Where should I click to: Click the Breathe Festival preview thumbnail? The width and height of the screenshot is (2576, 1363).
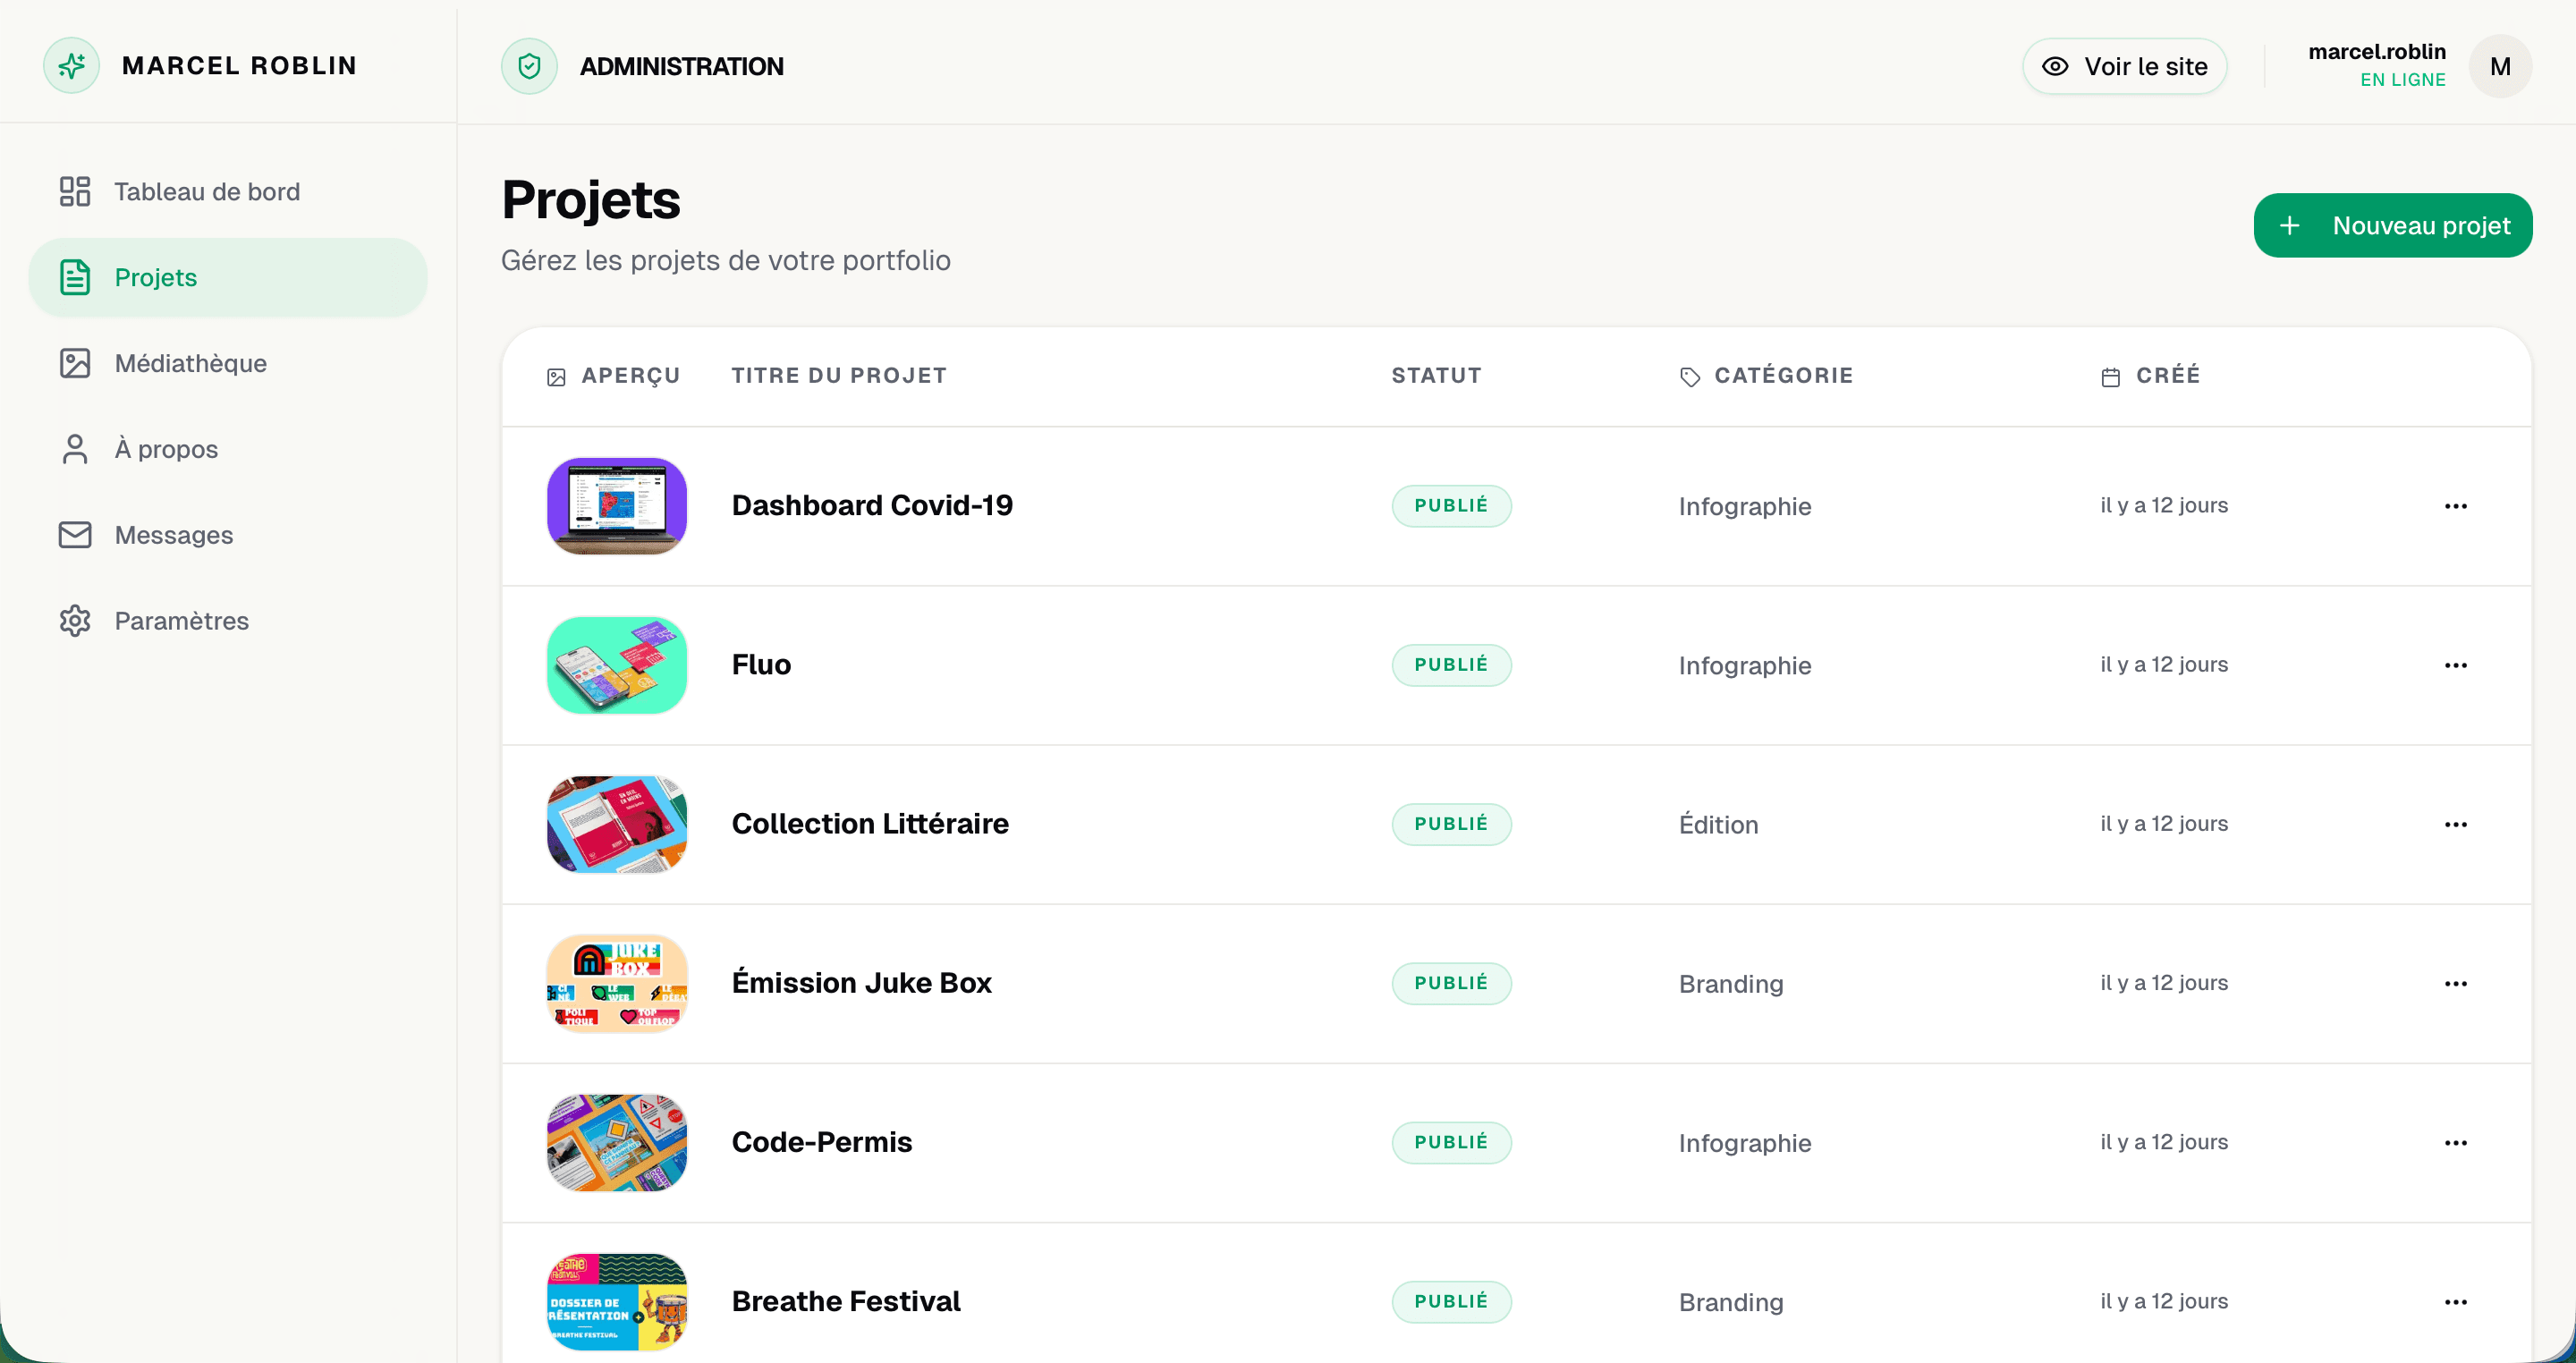(x=617, y=1301)
